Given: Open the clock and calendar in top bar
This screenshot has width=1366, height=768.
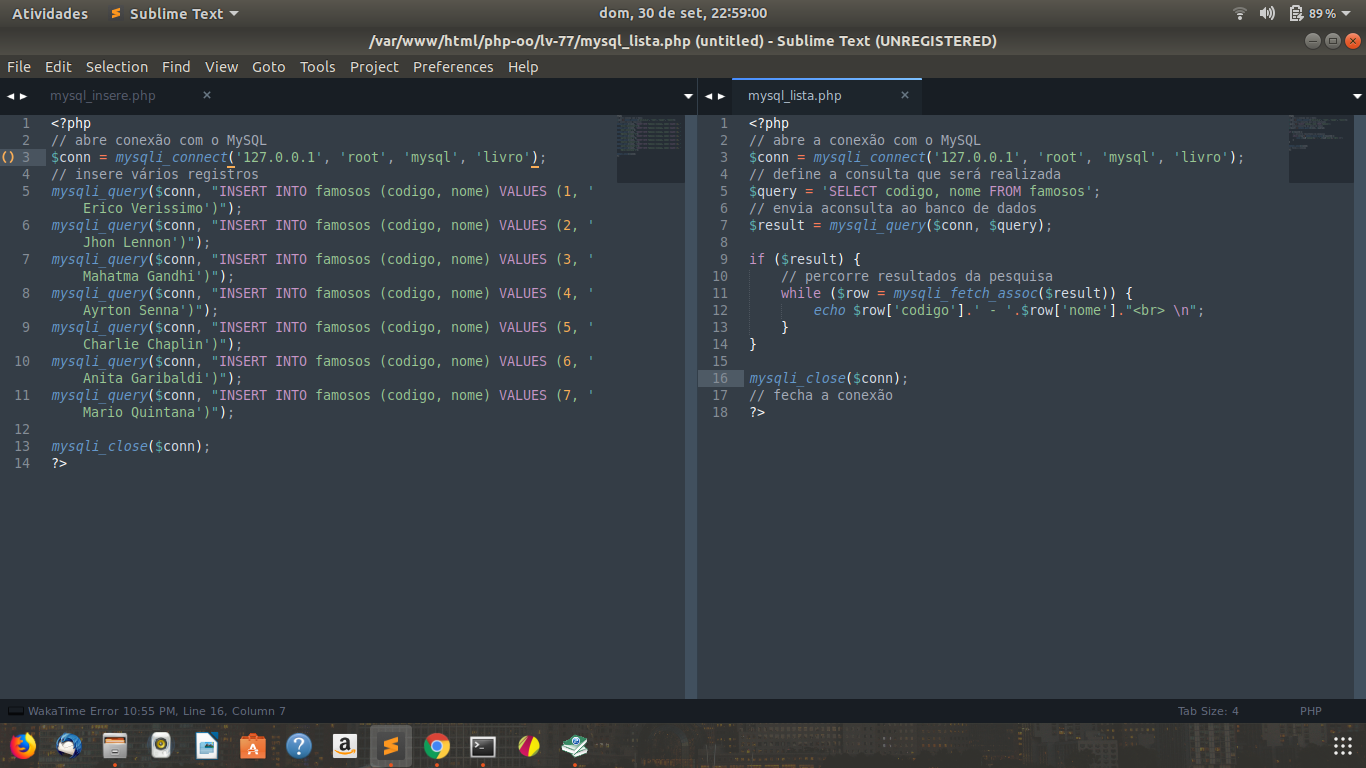Looking at the screenshot, I should [683, 13].
